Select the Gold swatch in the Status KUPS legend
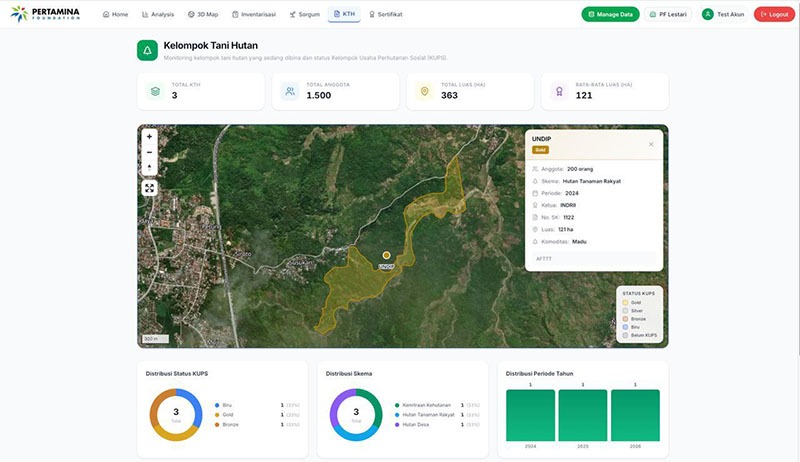The image size is (800, 462). 626,302
